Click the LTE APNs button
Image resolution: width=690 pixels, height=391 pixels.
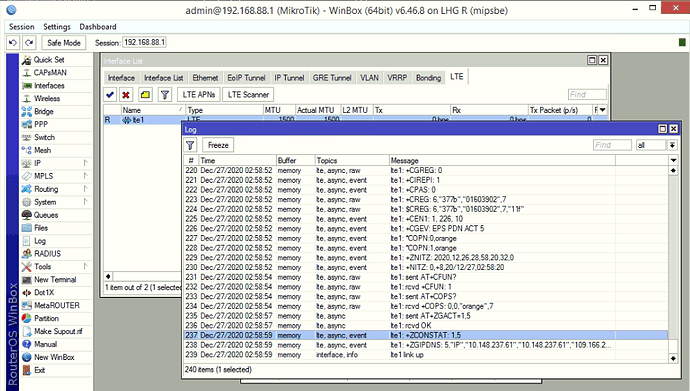pos(199,95)
